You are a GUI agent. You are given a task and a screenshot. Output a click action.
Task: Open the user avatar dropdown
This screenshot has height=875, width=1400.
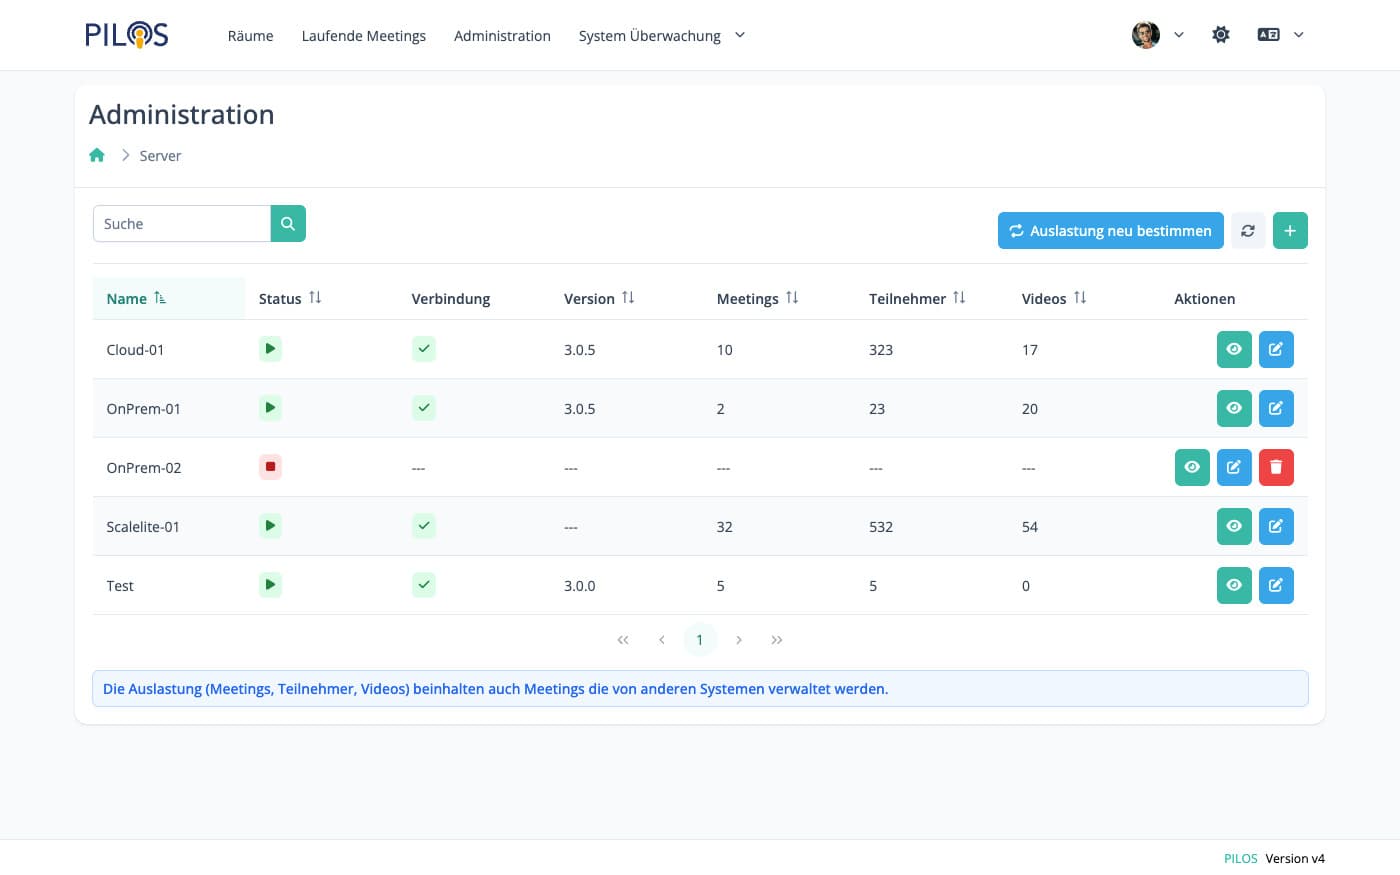pyautogui.click(x=1157, y=35)
